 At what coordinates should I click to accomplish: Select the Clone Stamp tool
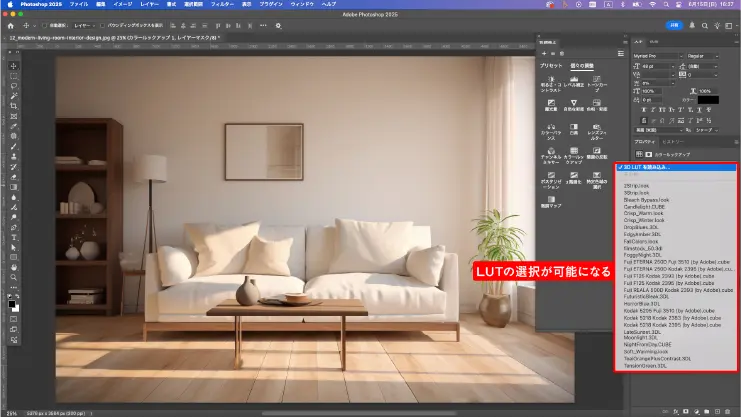tap(14, 156)
